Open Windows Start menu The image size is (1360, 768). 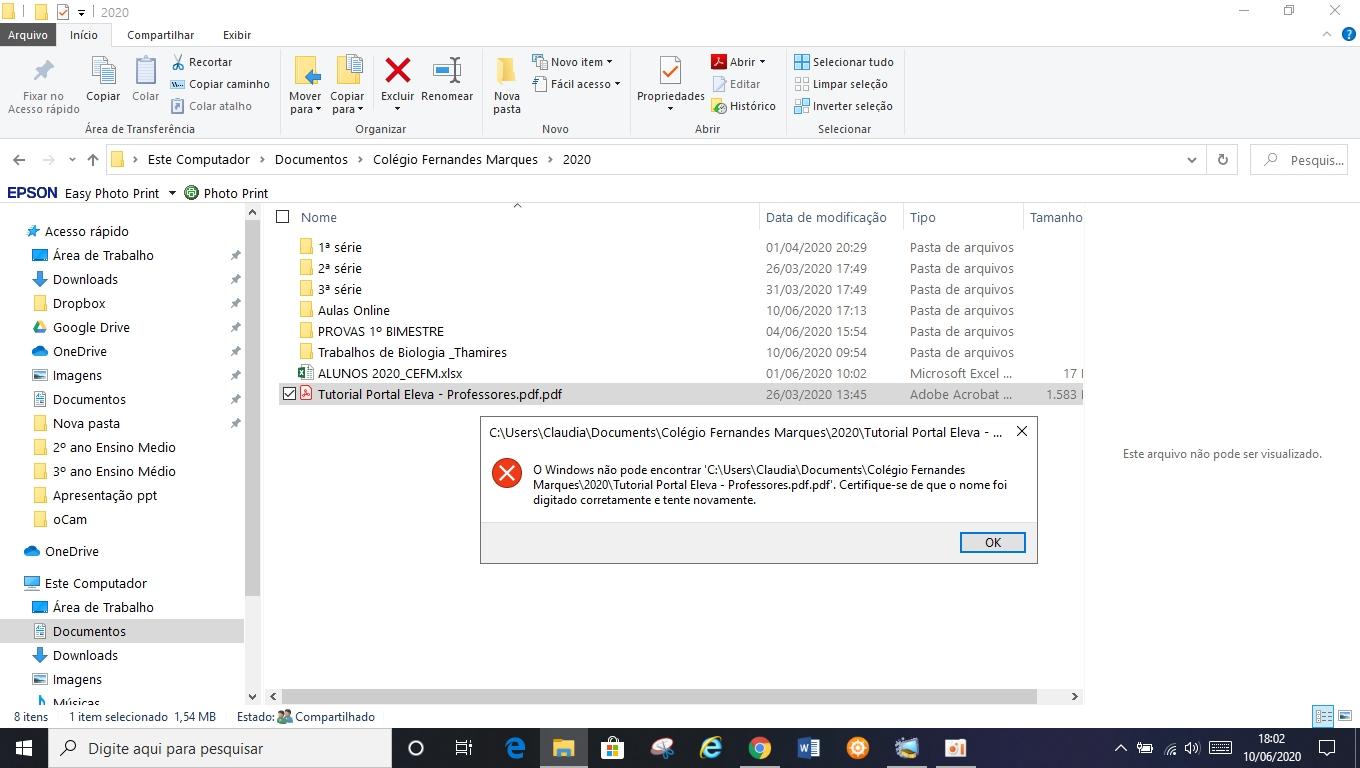(x=24, y=748)
